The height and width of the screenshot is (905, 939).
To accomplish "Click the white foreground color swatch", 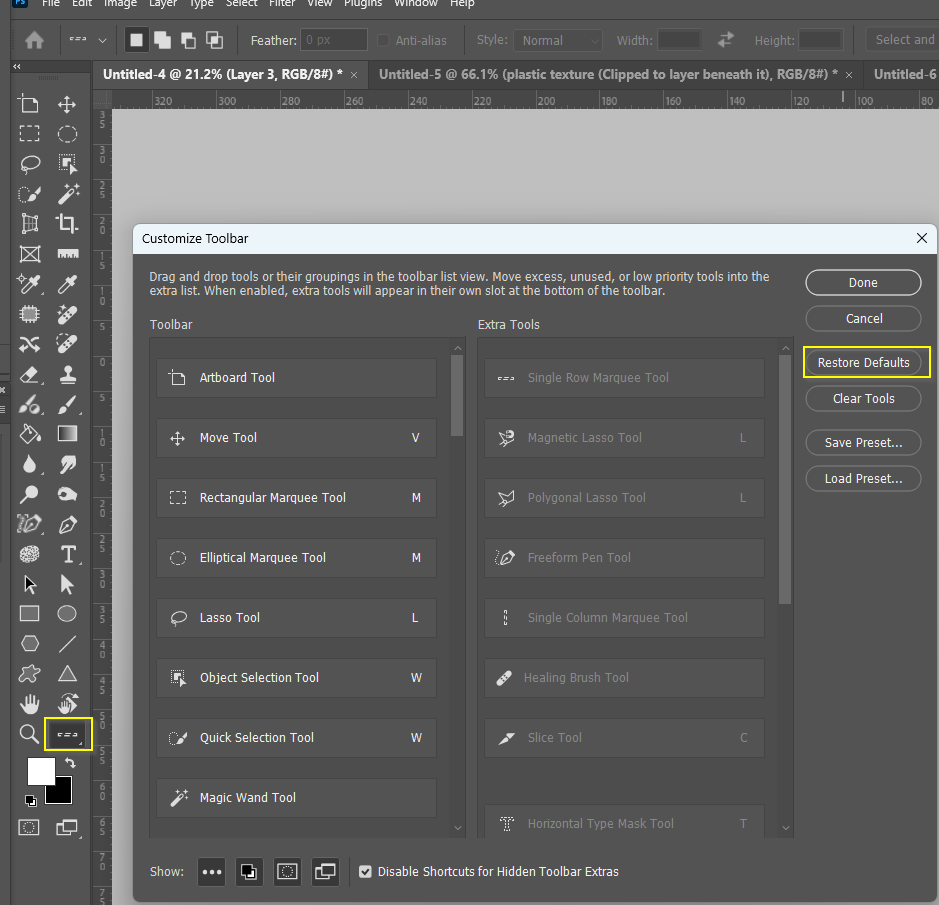I will pyautogui.click(x=40, y=770).
